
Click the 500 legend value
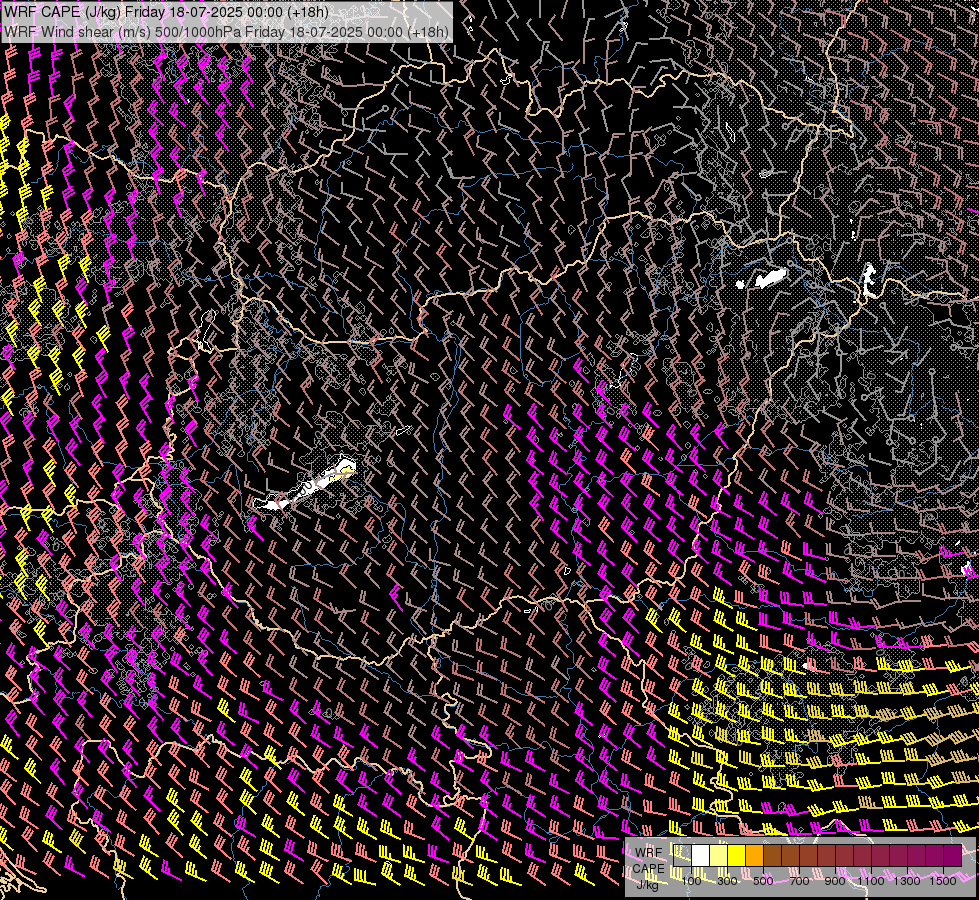pyautogui.click(x=763, y=881)
